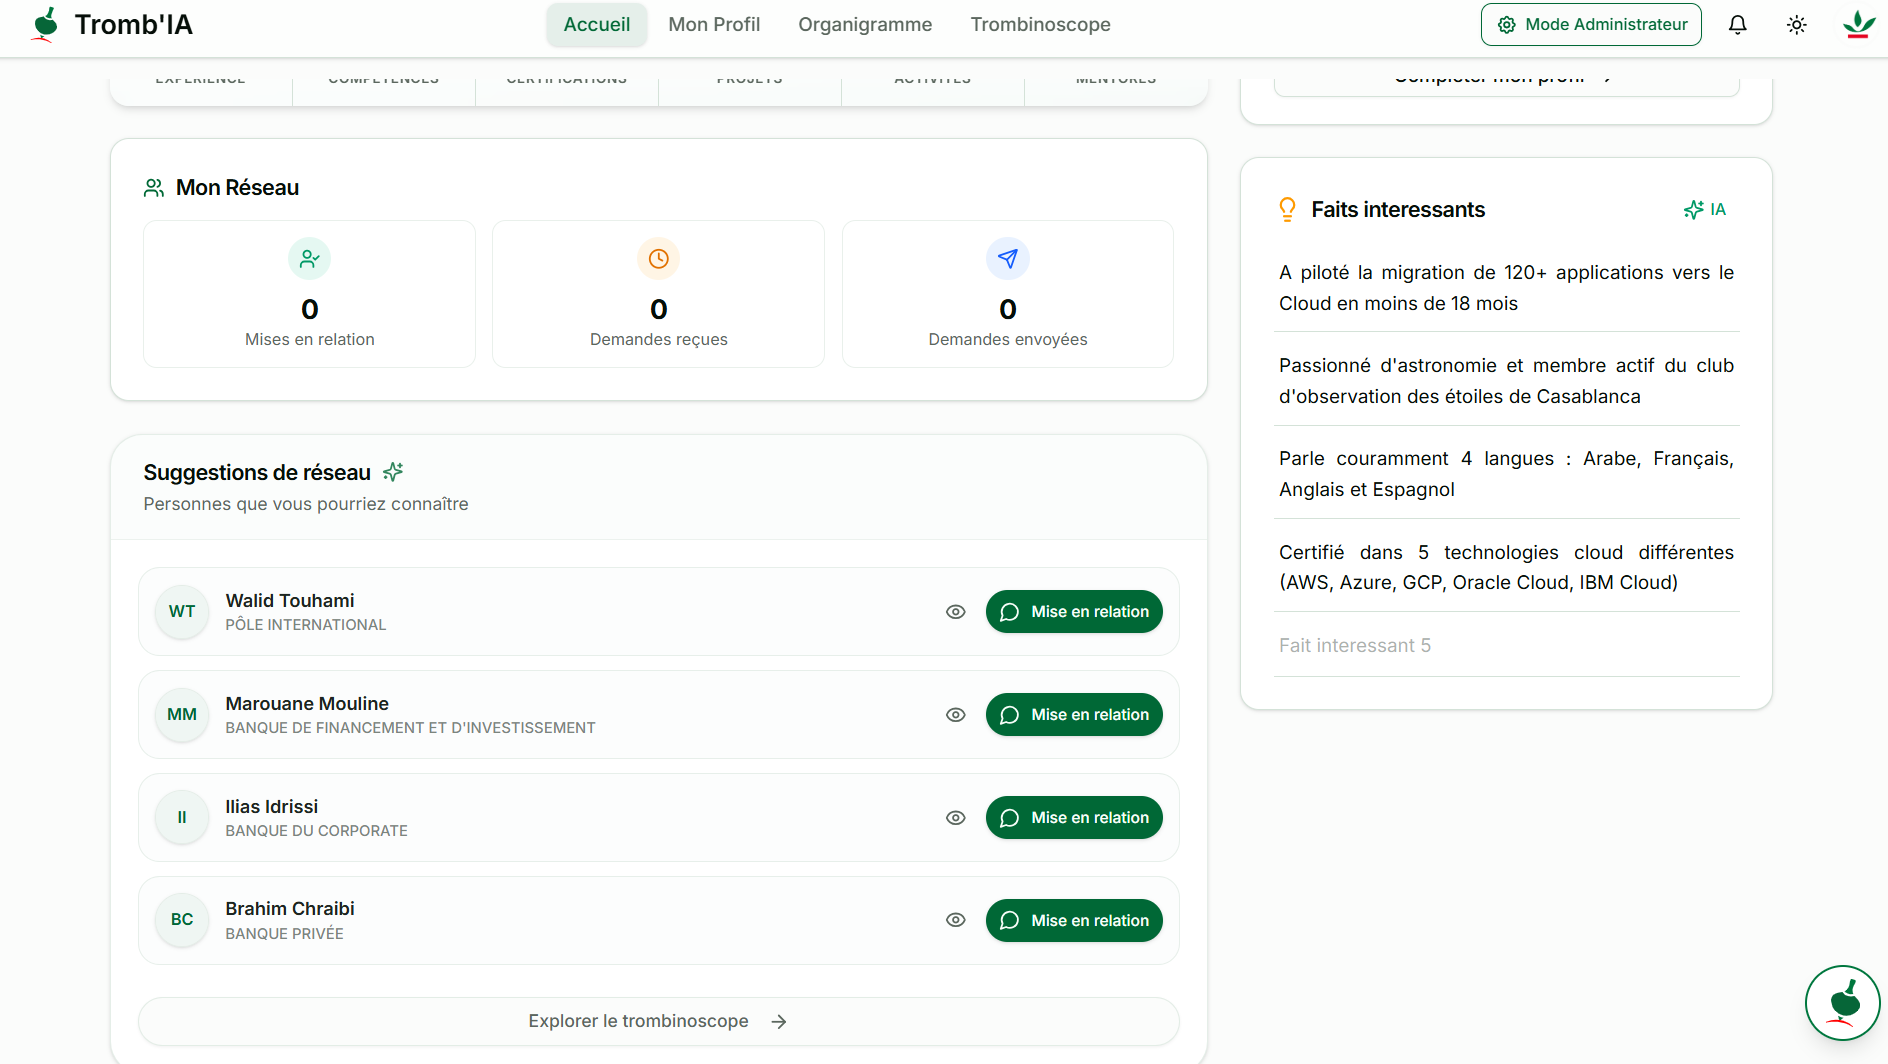Screen dimensions: 1888x1064
Task: Connect with Walid Touhami via Mise en relation
Action: click(1074, 612)
